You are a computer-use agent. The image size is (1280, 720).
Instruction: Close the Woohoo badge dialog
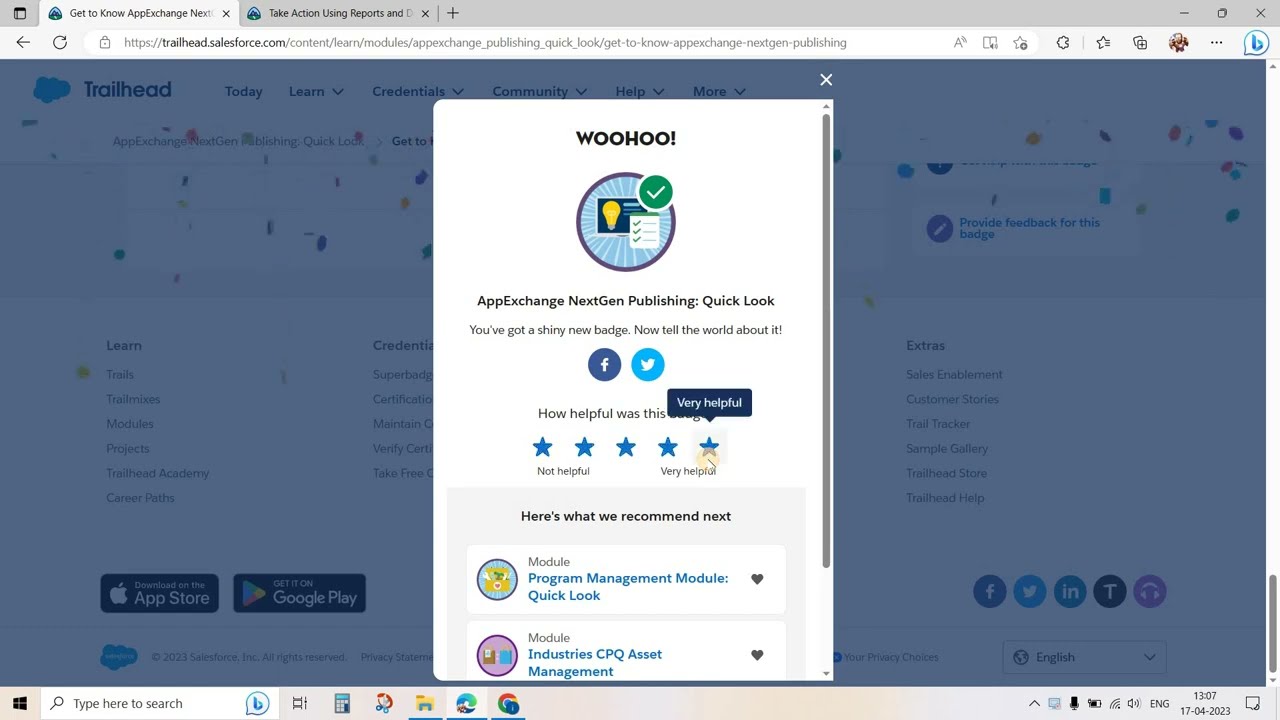[x=826, y=80]
